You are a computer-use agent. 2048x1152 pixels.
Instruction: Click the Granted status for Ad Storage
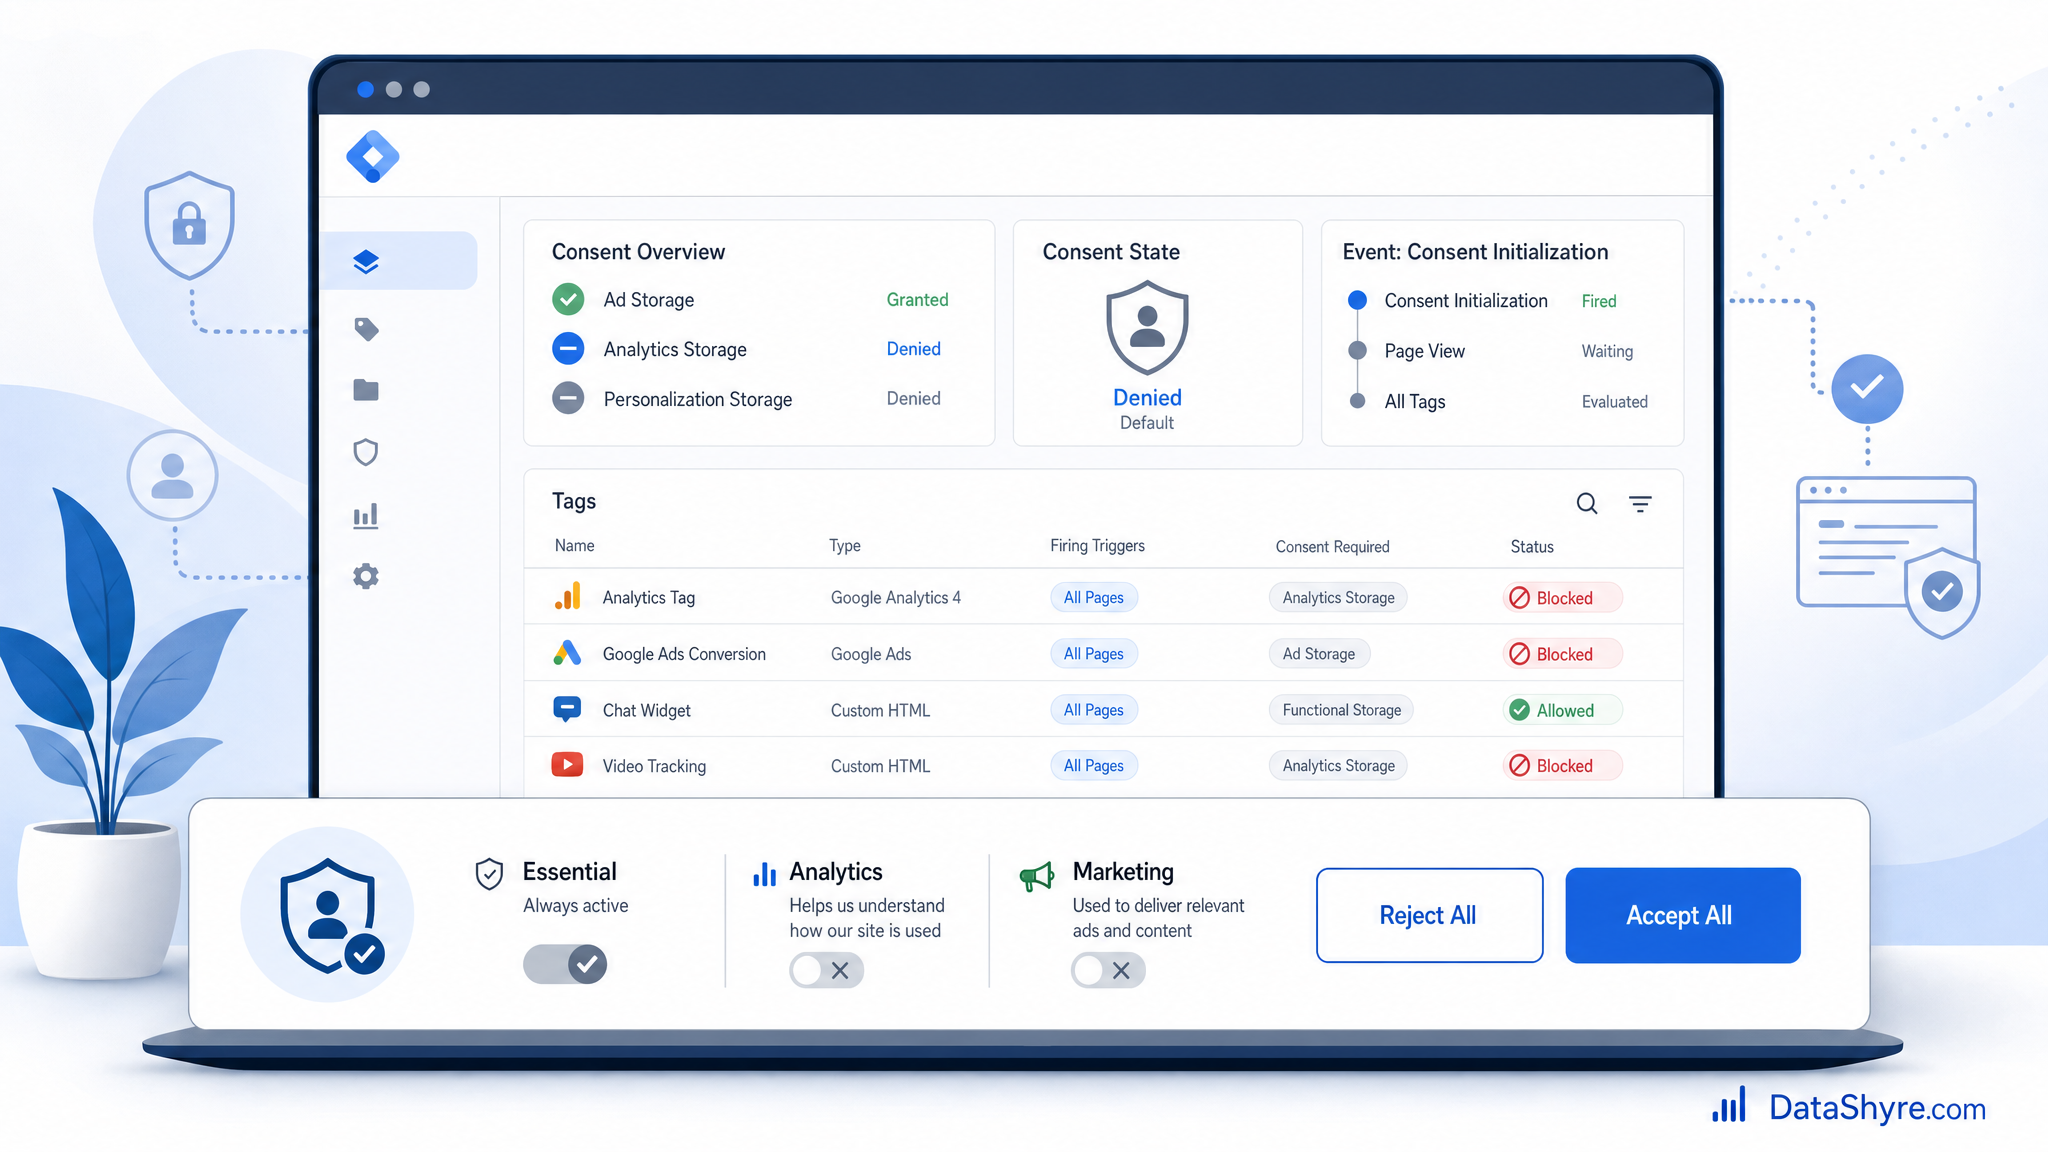pos(917,299)
